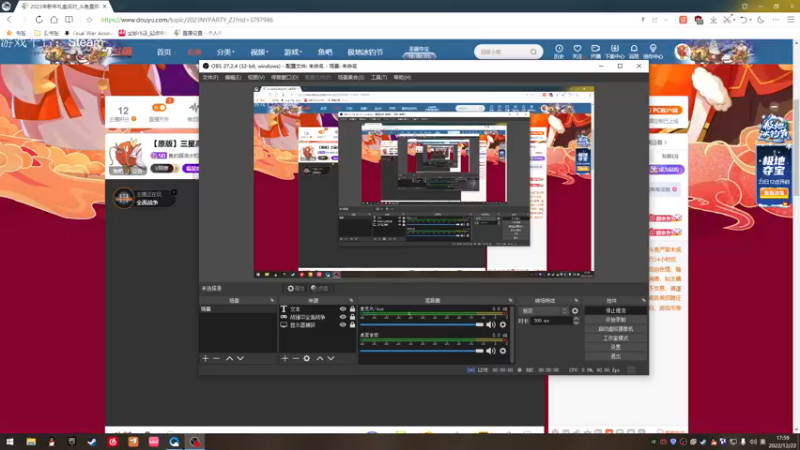The image size is (800, 450).
Task: Click the first mixer channel volume slider
Action: [422, 324]
